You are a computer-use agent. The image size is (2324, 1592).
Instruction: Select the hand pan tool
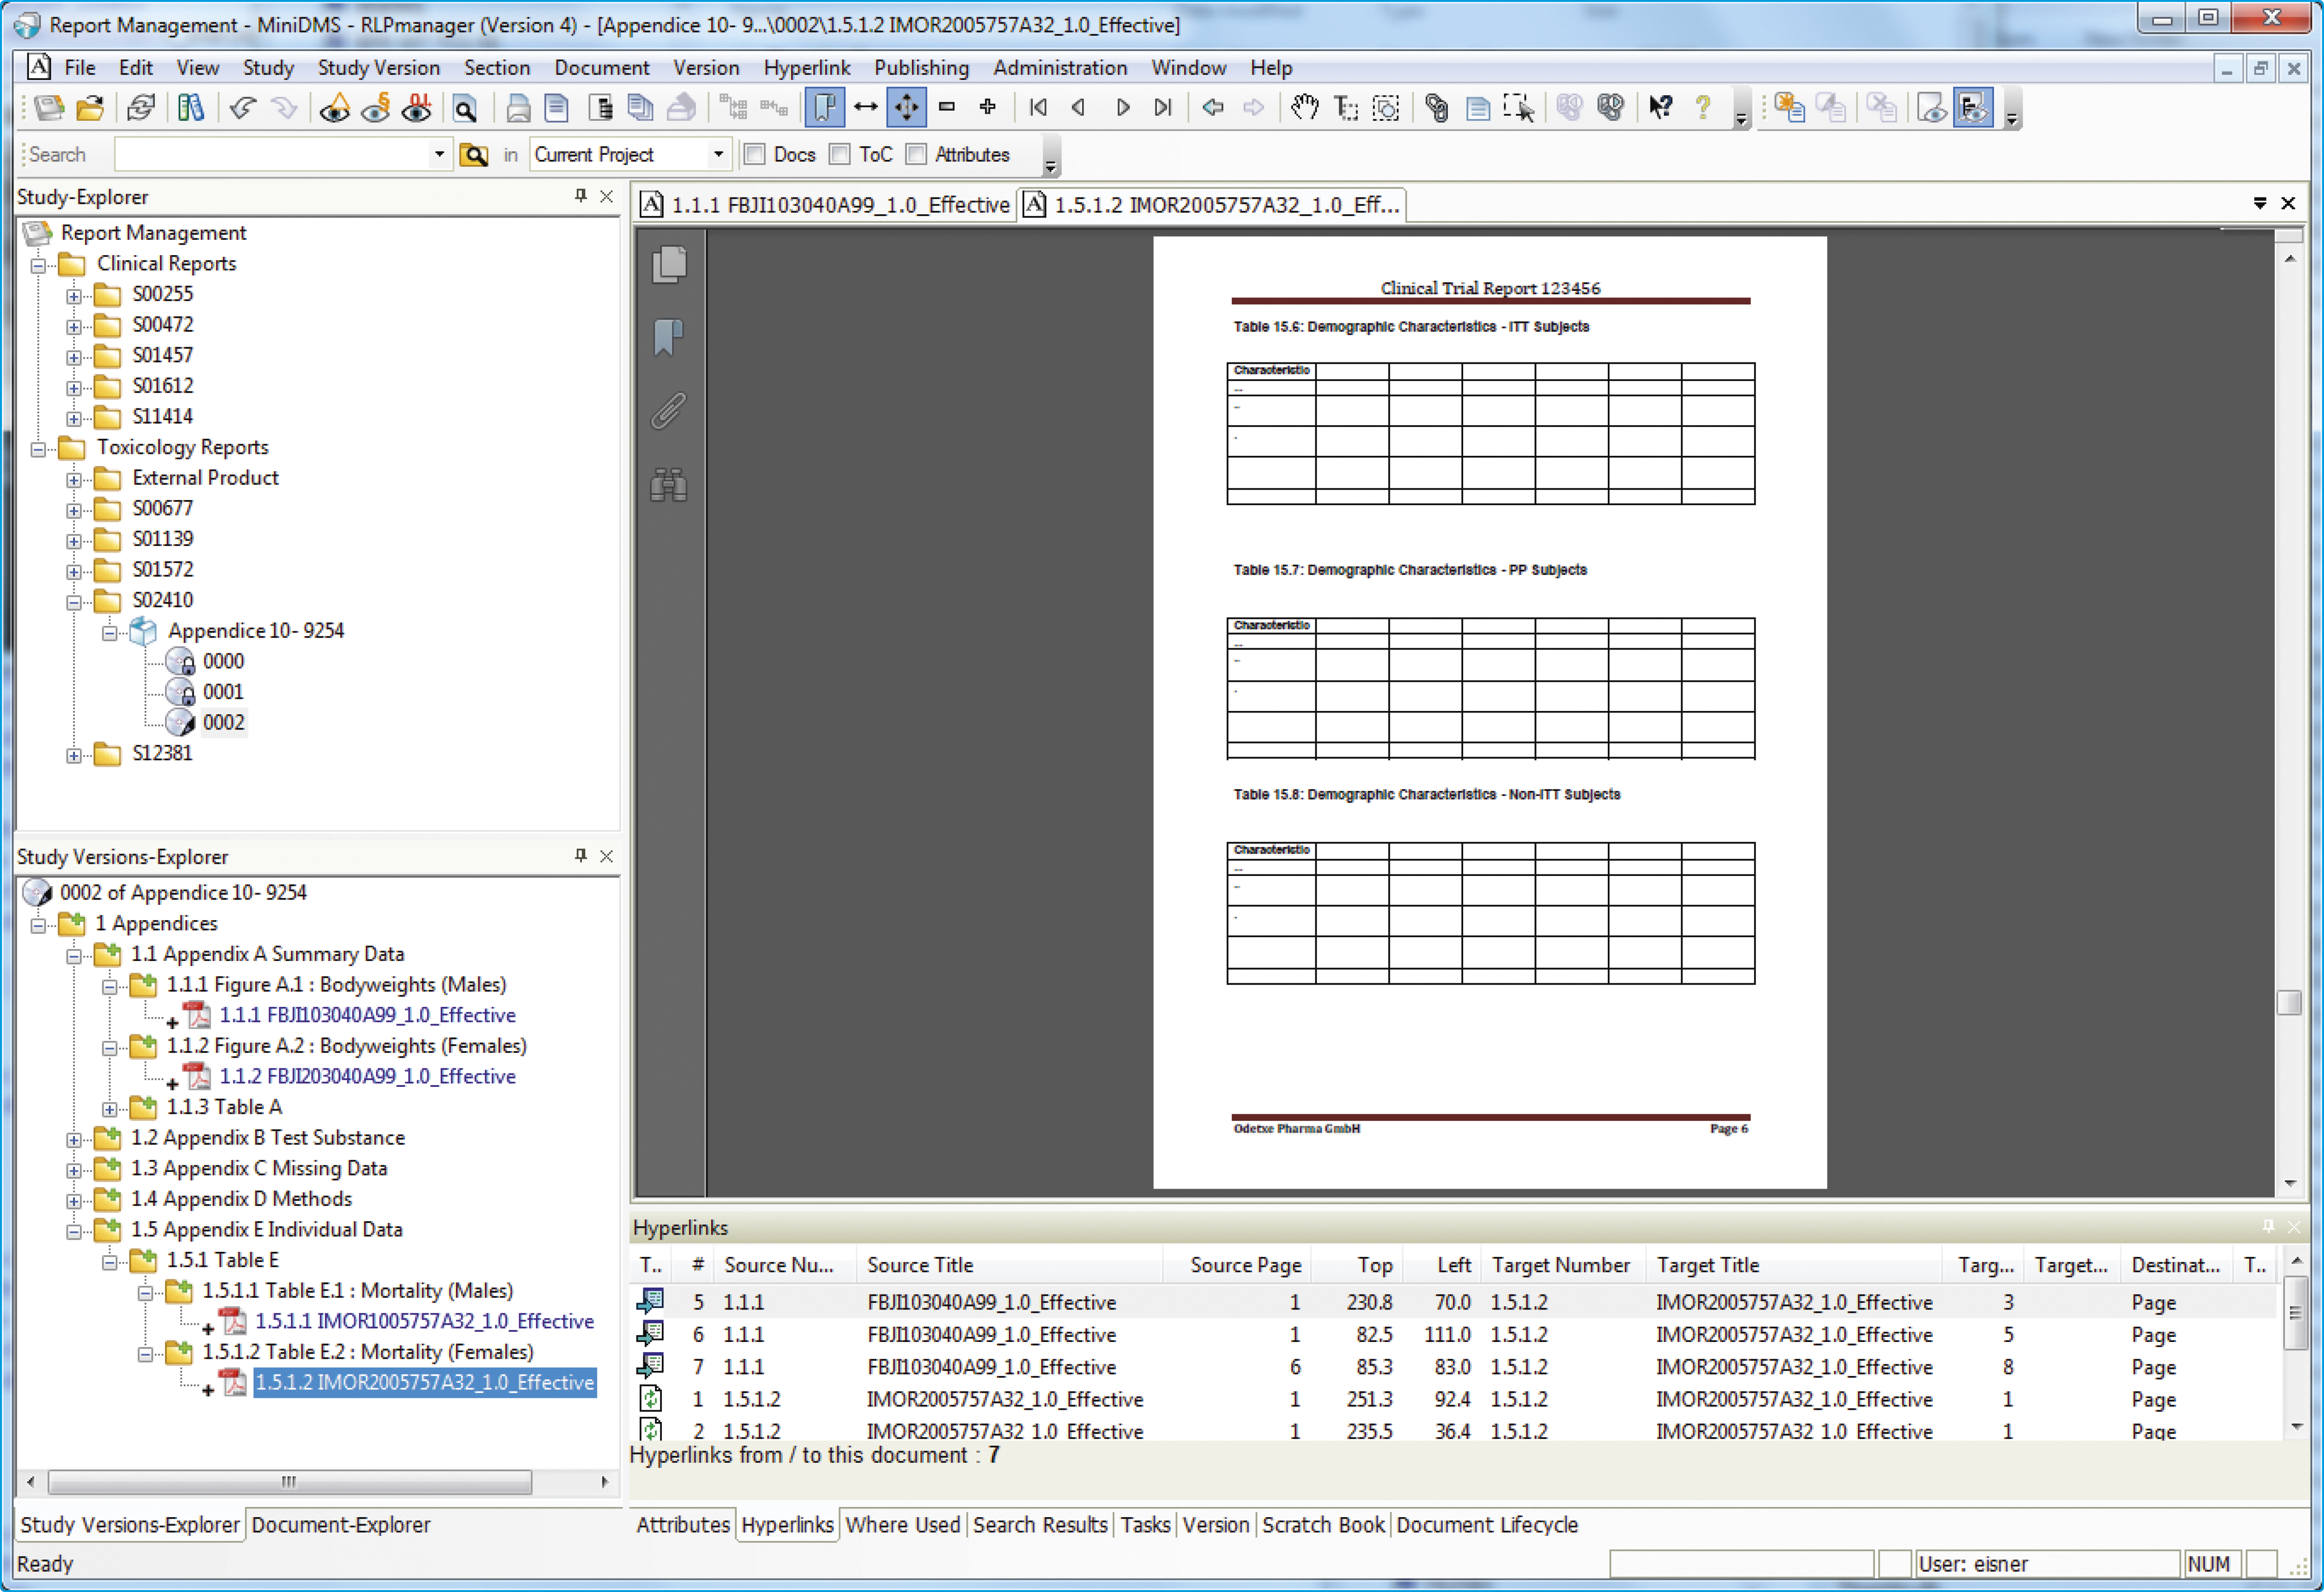pyautogui.click(x=1304, y=107)
